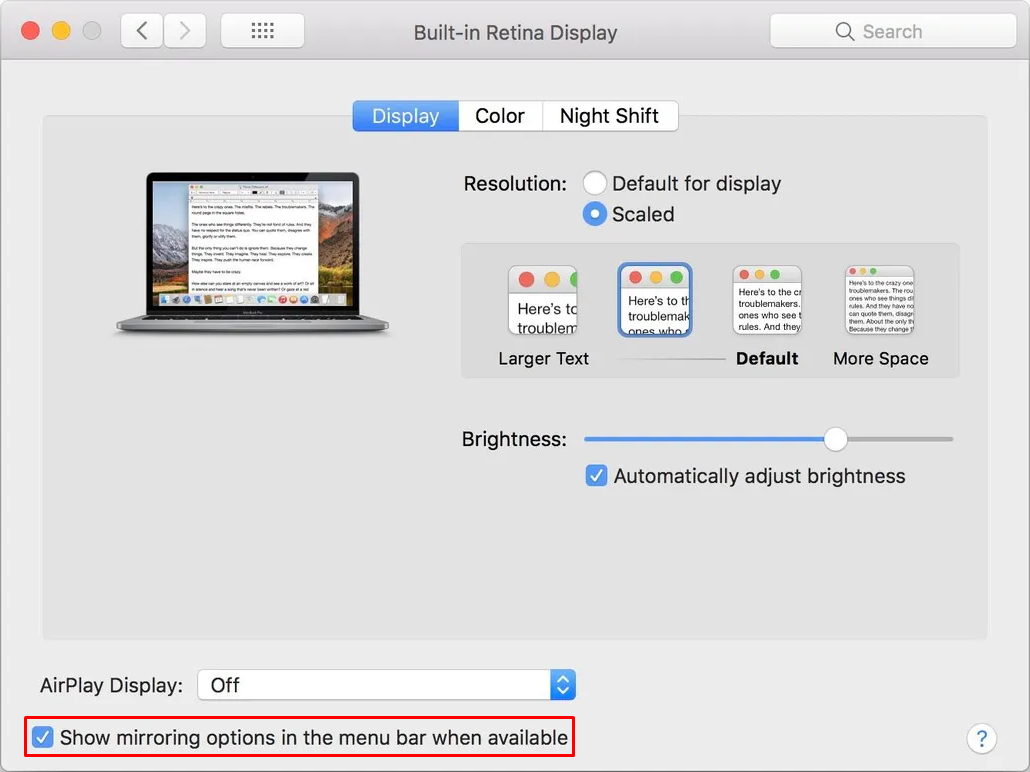Choose the More Space resolution preset
Viewport: 1030px width, 772px height.
tap(879, 299)
